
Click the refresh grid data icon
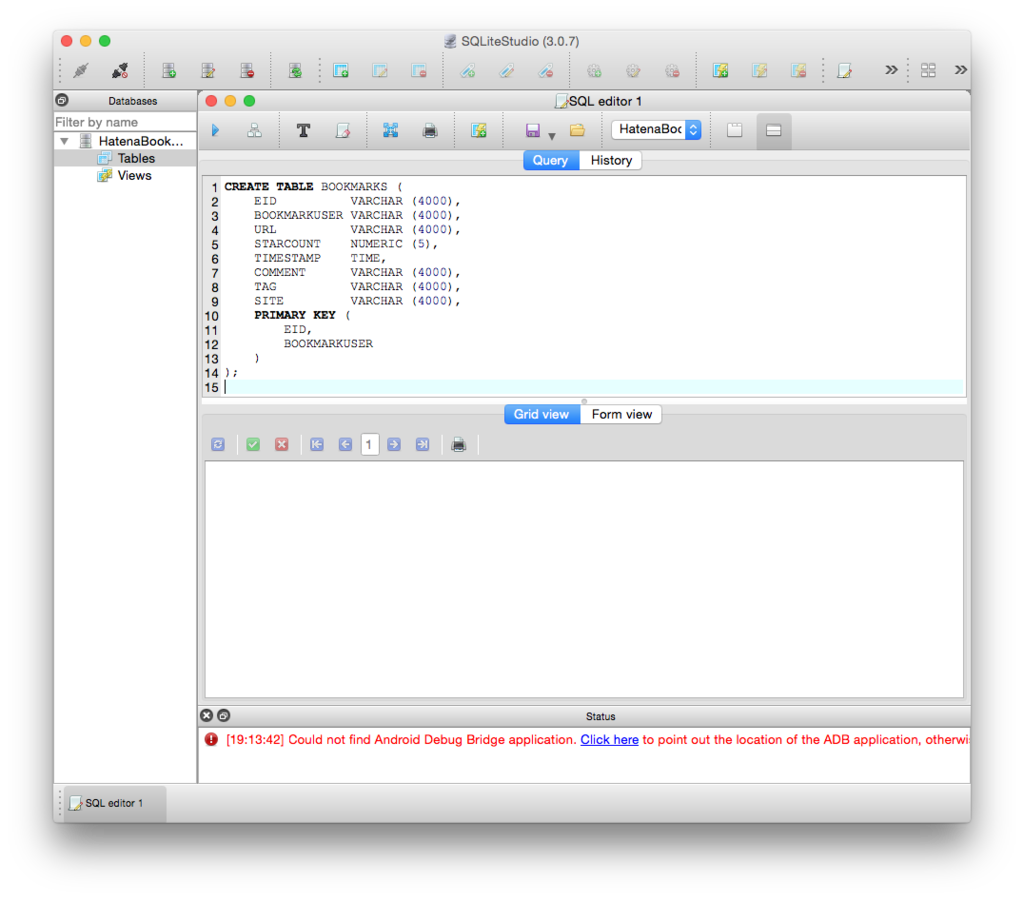point(218,445)
